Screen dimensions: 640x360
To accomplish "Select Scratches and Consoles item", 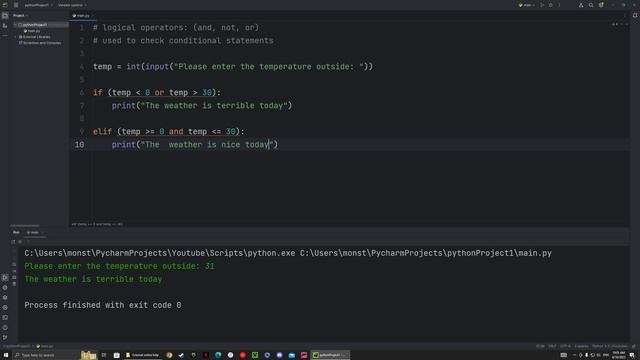I will point(40,42).
